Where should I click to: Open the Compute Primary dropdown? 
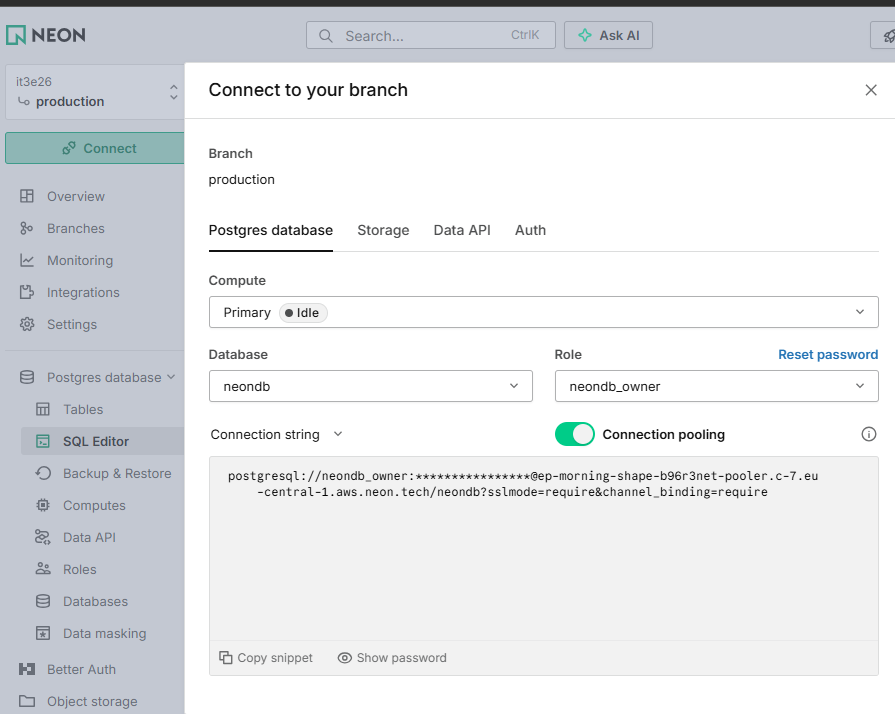pyautogui.click(x=543, y=312)
